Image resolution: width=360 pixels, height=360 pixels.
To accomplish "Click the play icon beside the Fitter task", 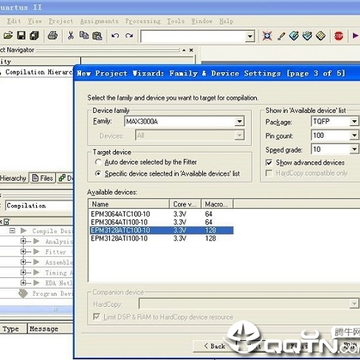I will point(36,251).
